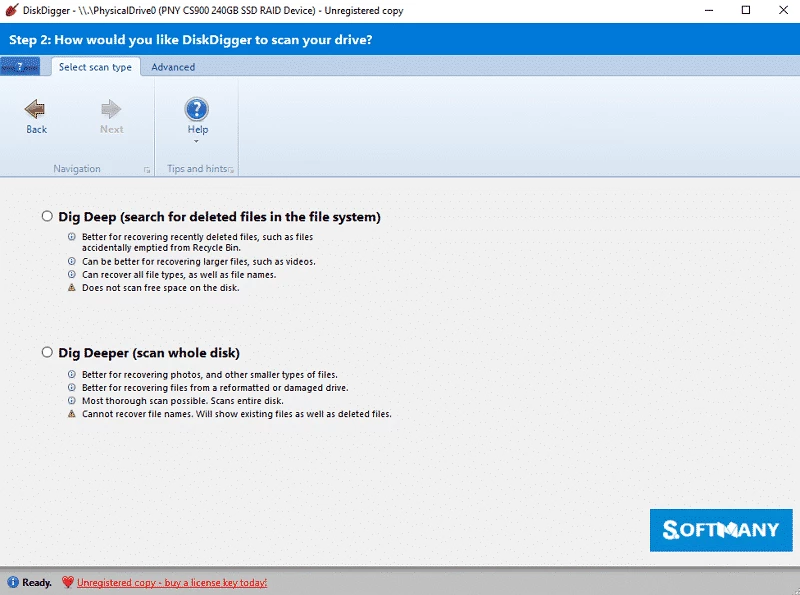
Task: Click the red heart icon in status bar
Action: (x=67, y=582)
